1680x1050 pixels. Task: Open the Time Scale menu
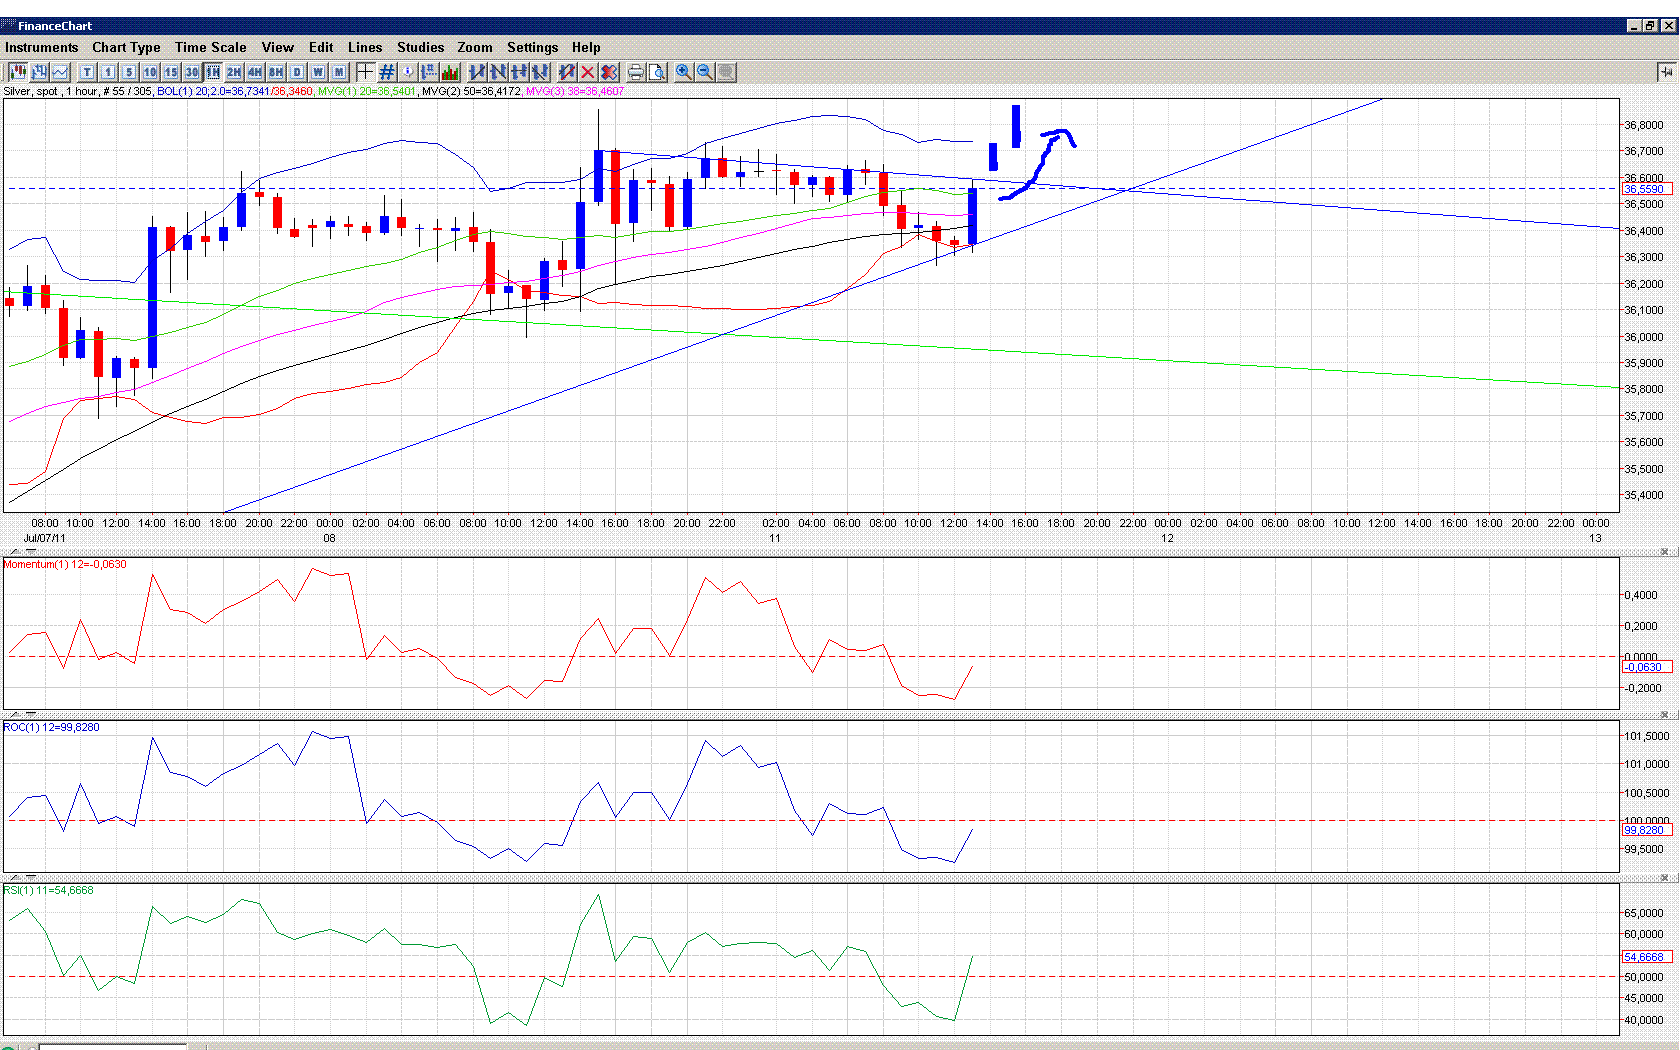210,47
